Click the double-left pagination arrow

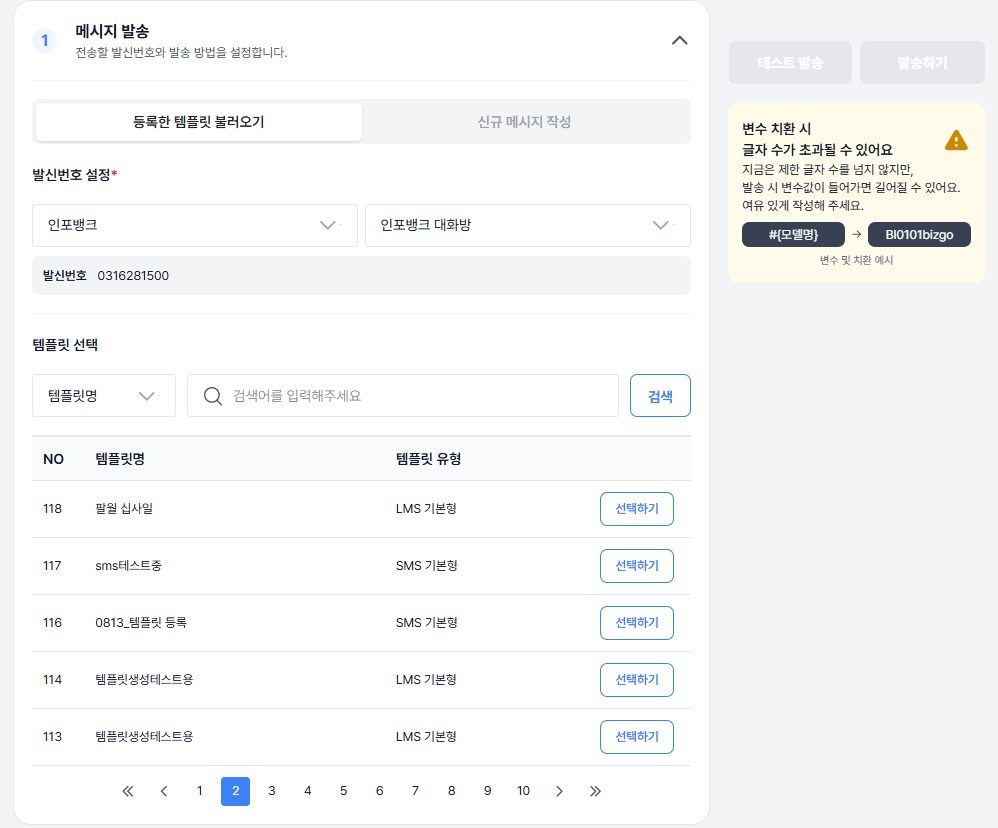click(x=127, y=791)
